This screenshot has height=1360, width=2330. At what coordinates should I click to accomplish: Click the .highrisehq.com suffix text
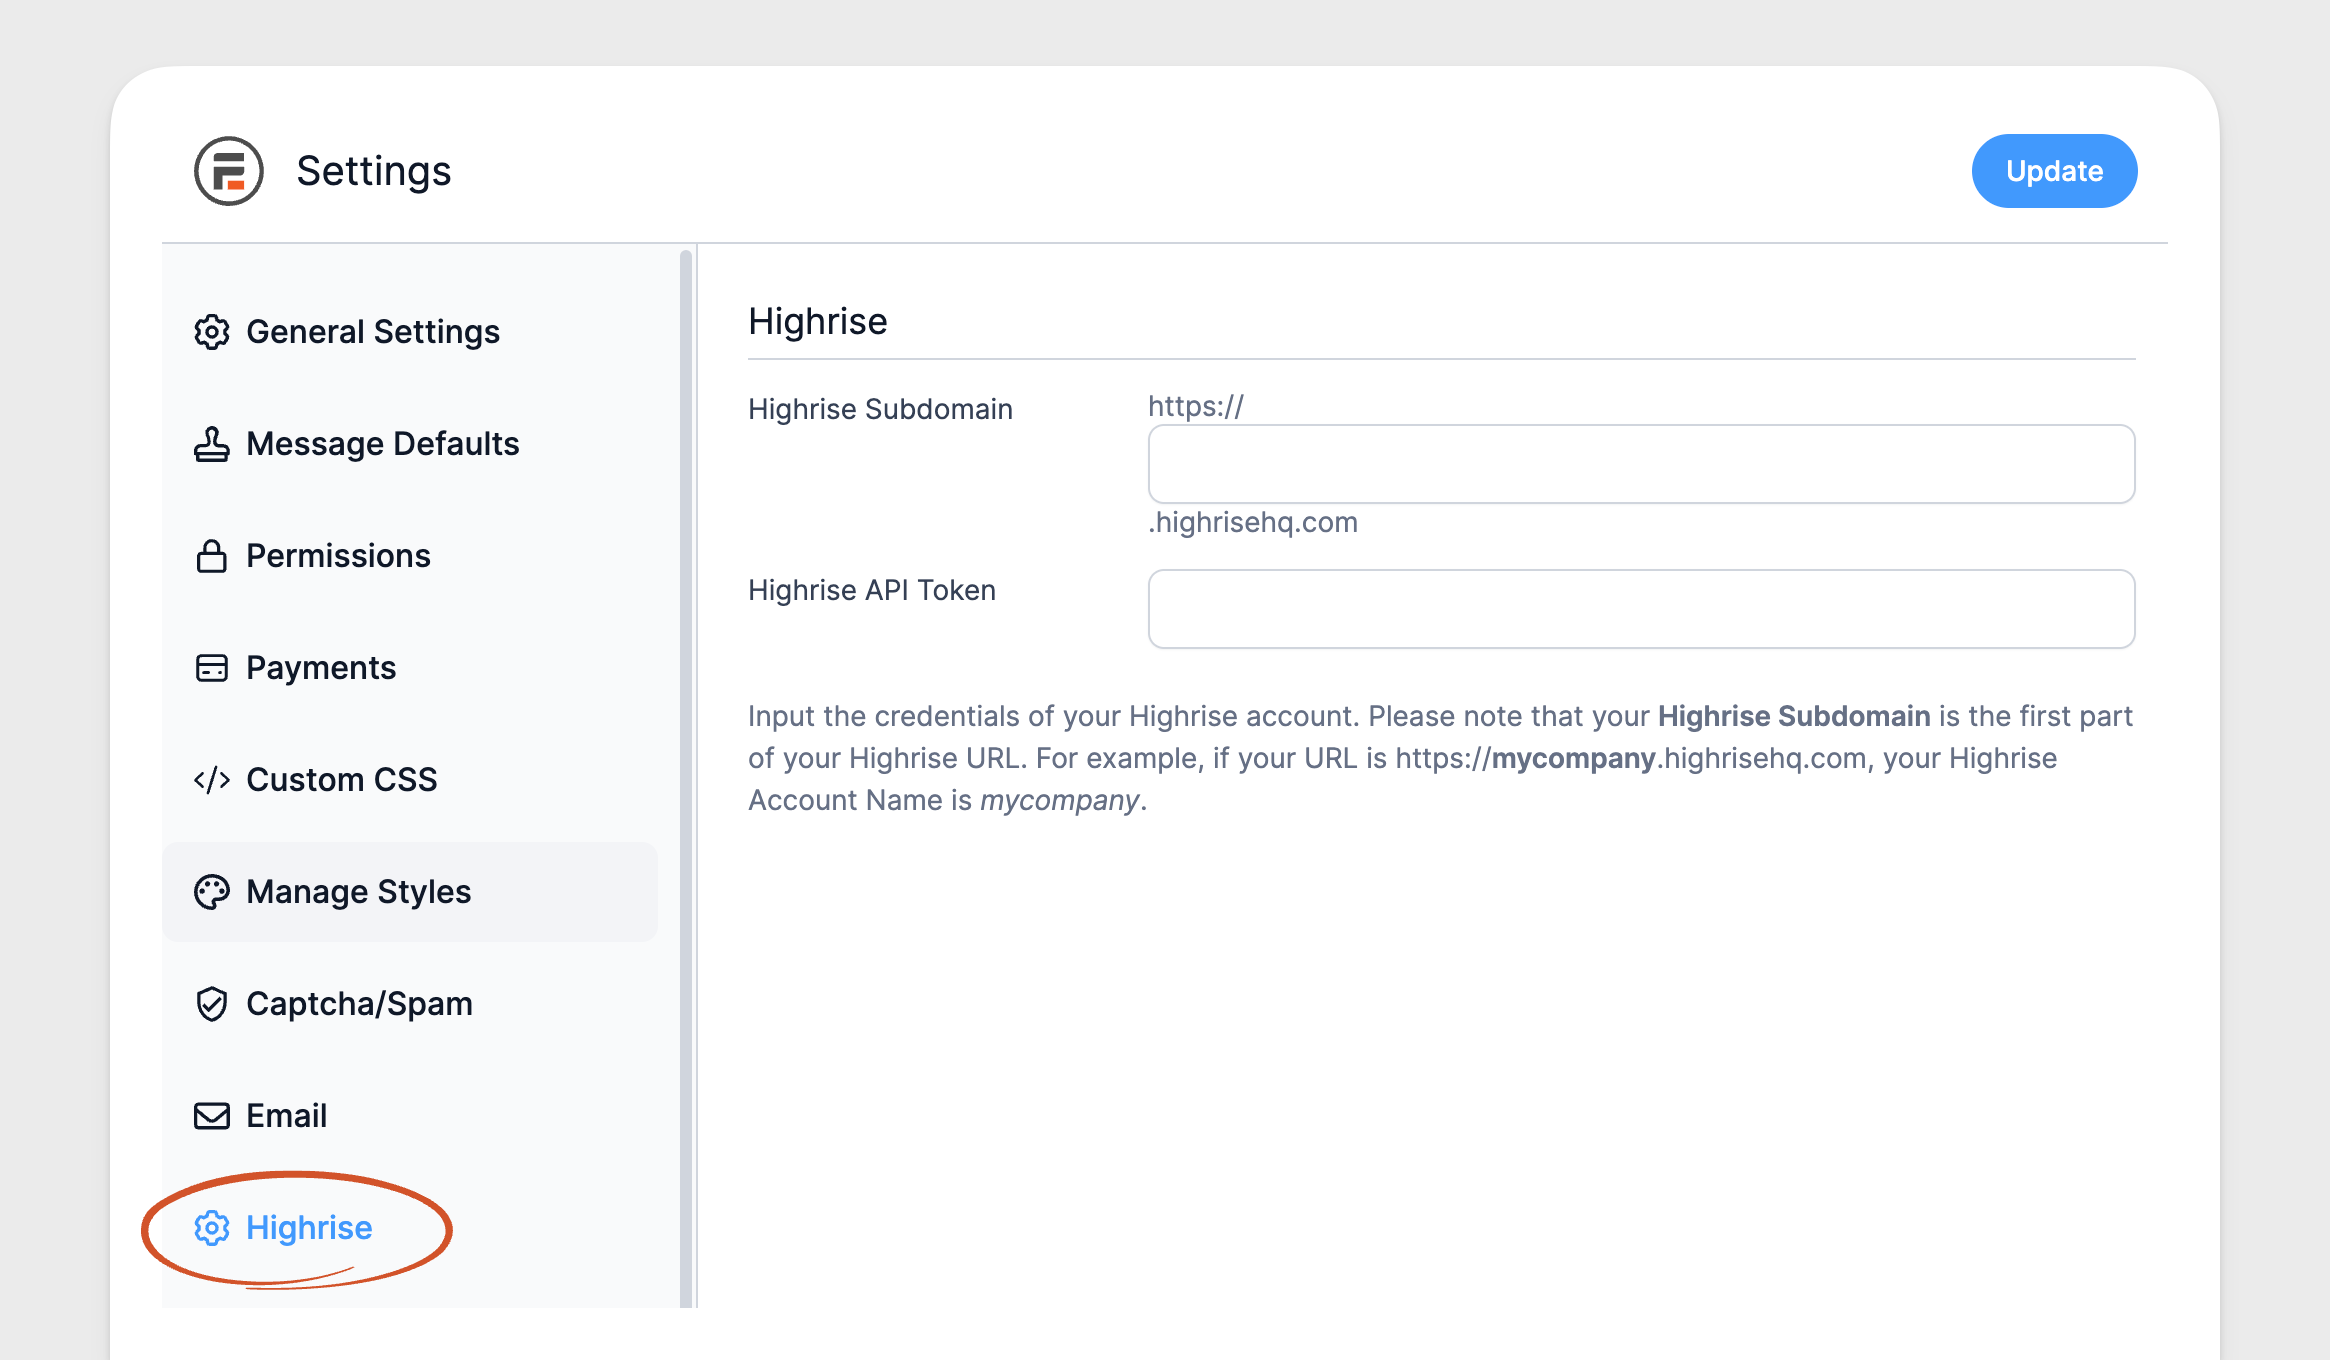pos(1253,522)
